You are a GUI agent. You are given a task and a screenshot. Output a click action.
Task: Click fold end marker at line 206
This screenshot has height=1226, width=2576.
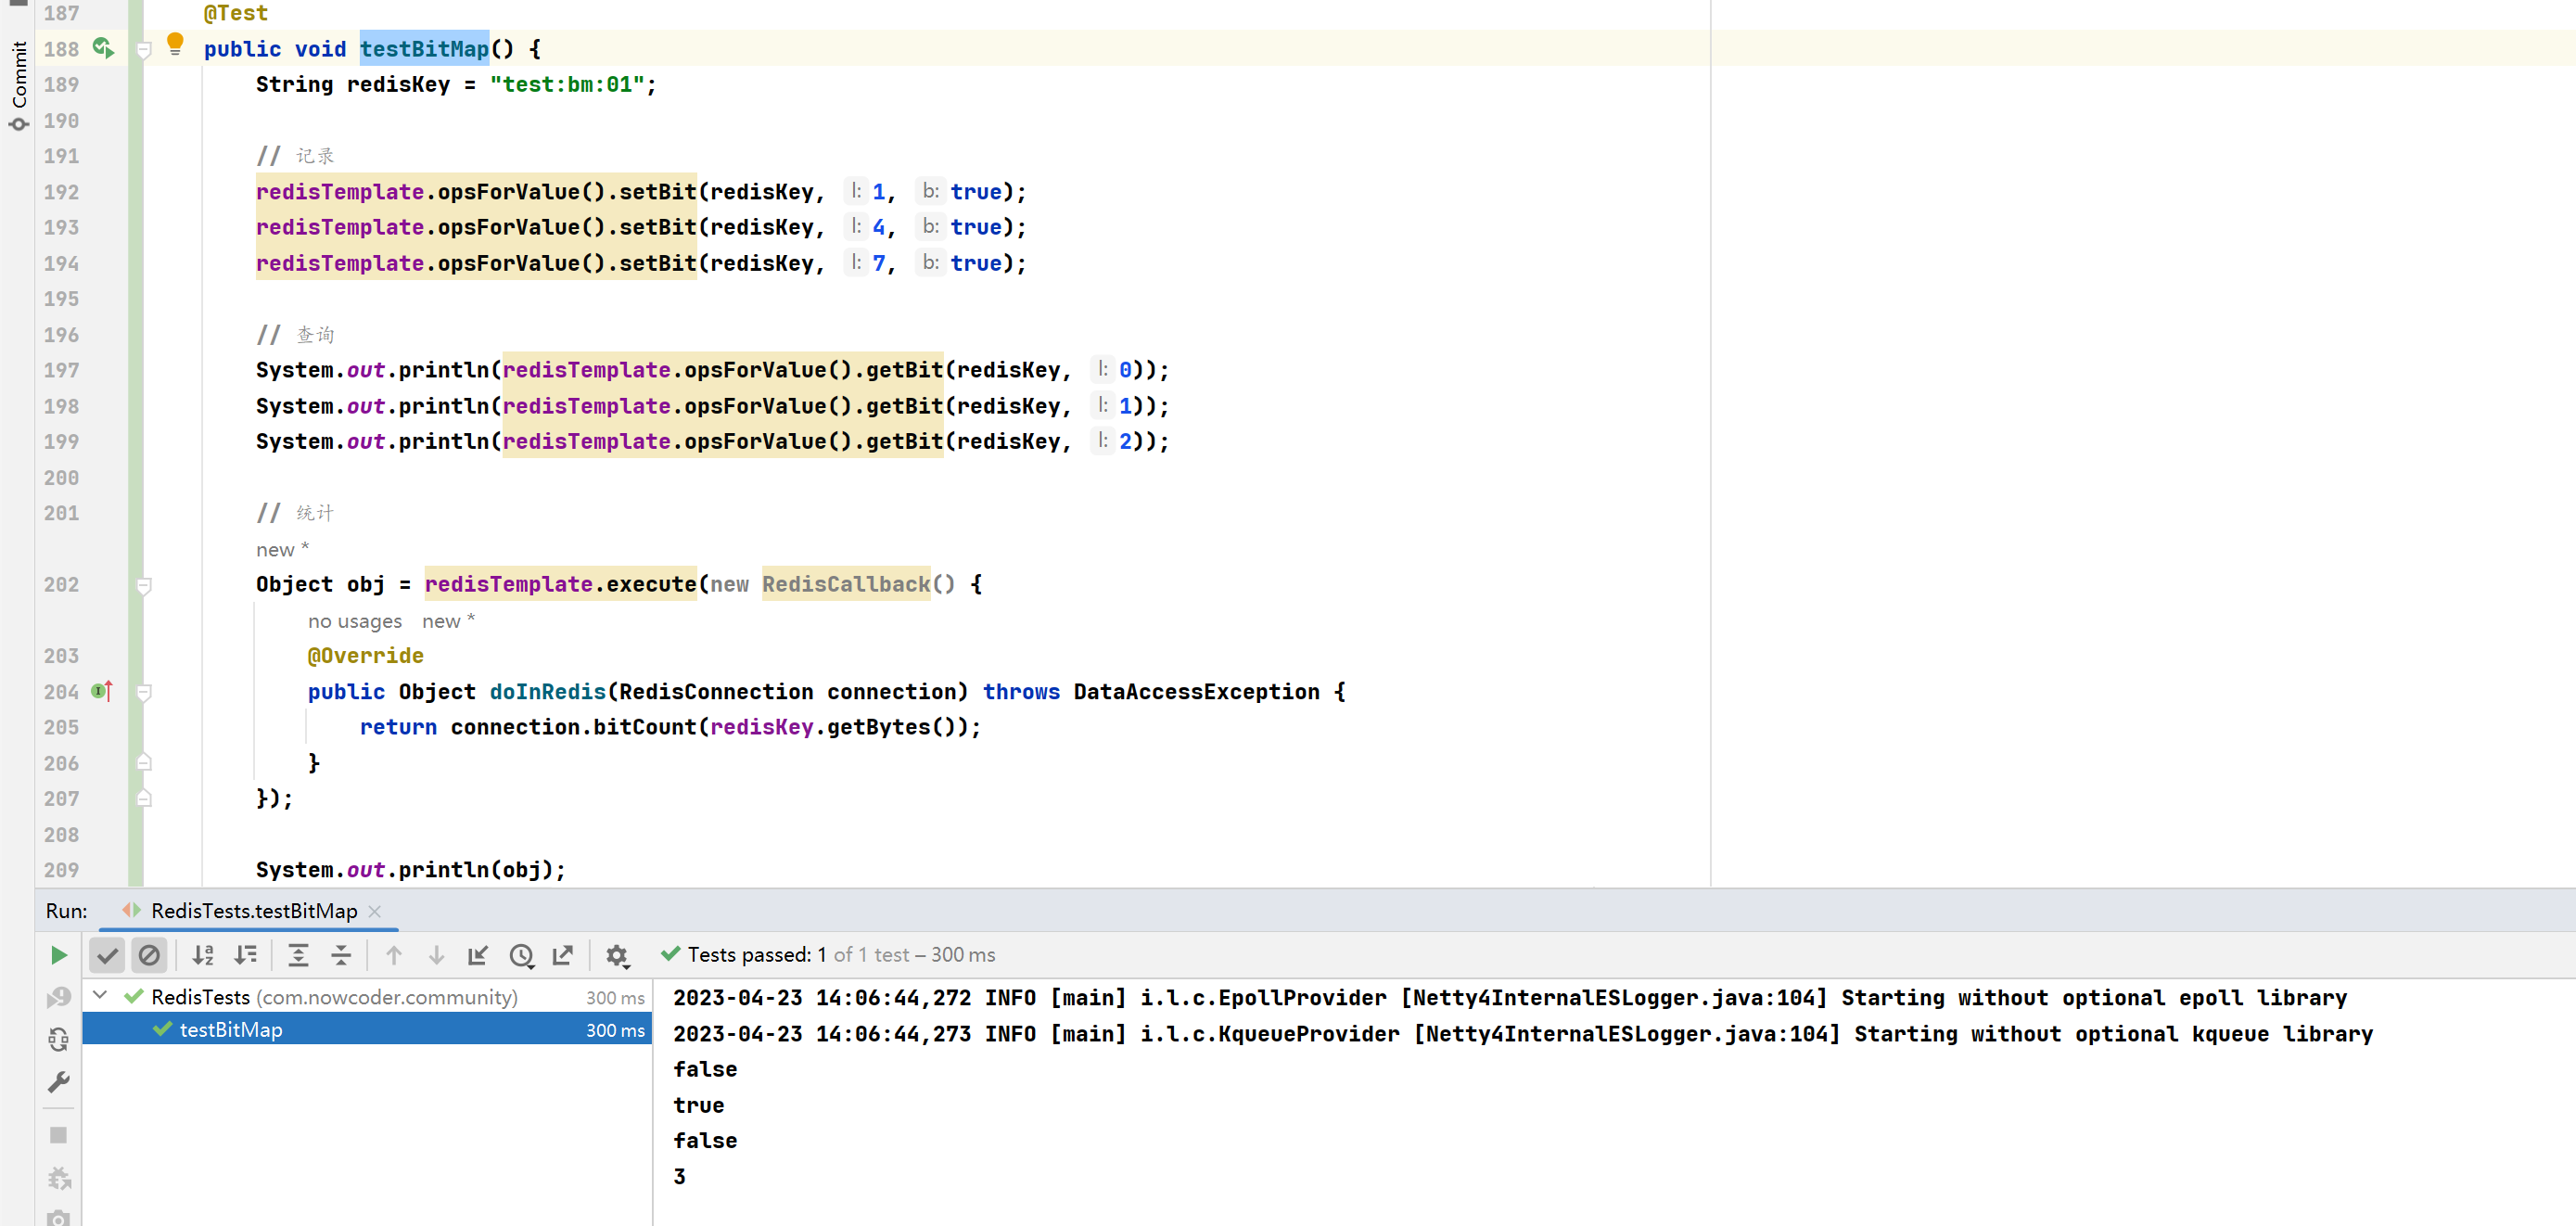click(144, 762)
